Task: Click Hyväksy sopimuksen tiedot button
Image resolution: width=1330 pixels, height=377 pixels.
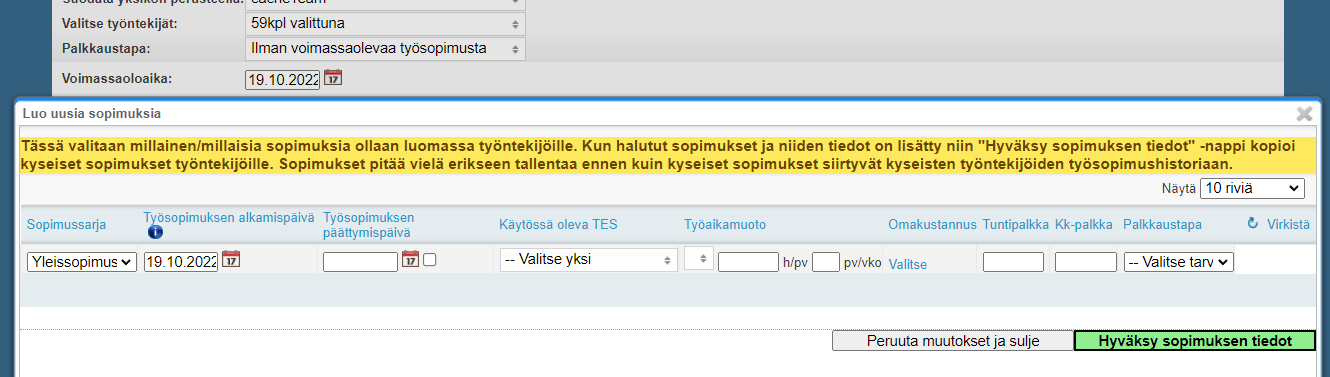Action: click(x=1196, y=341)
